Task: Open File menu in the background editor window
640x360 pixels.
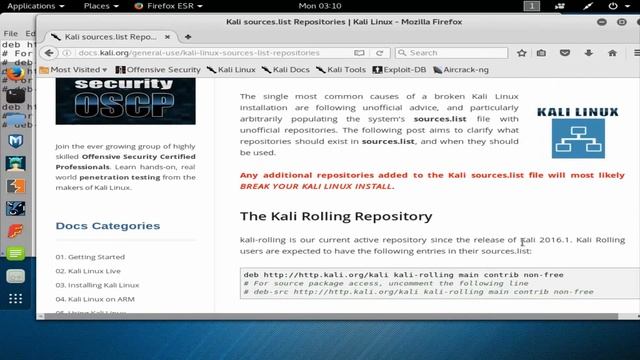Action: 11,33
